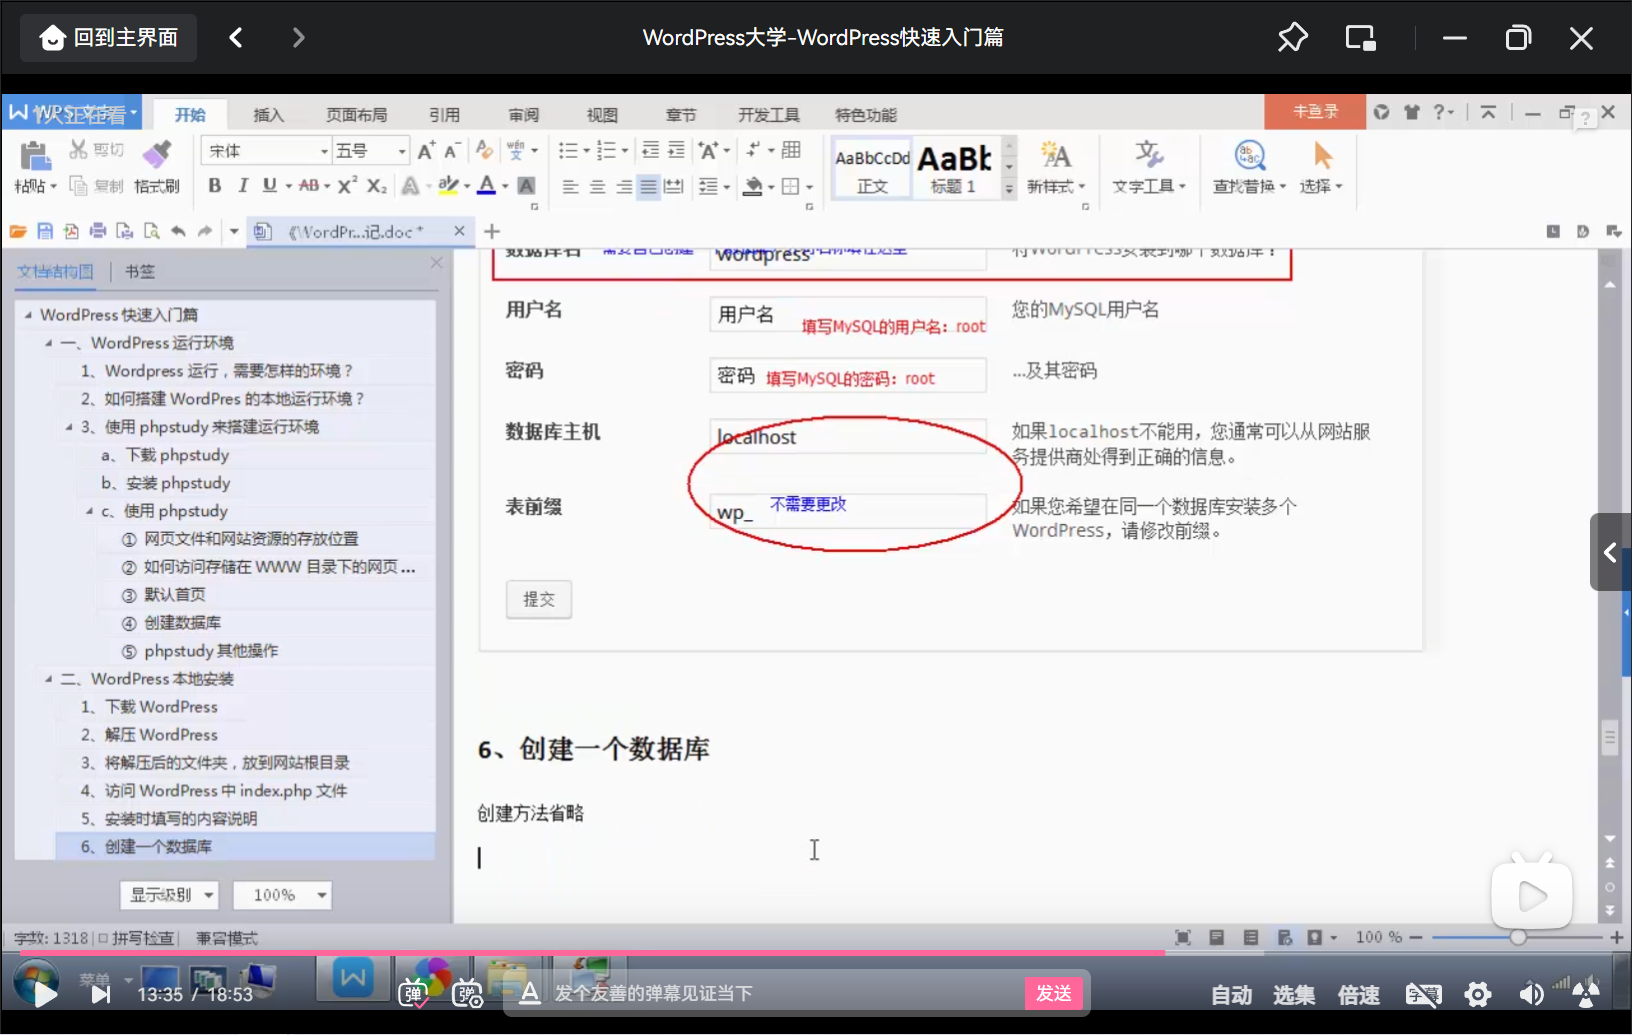Image resolution: width=1632 pixels, height=1035 pixels.
Task: Click the redo arrow icon
Action: click(x=205, y=232)
